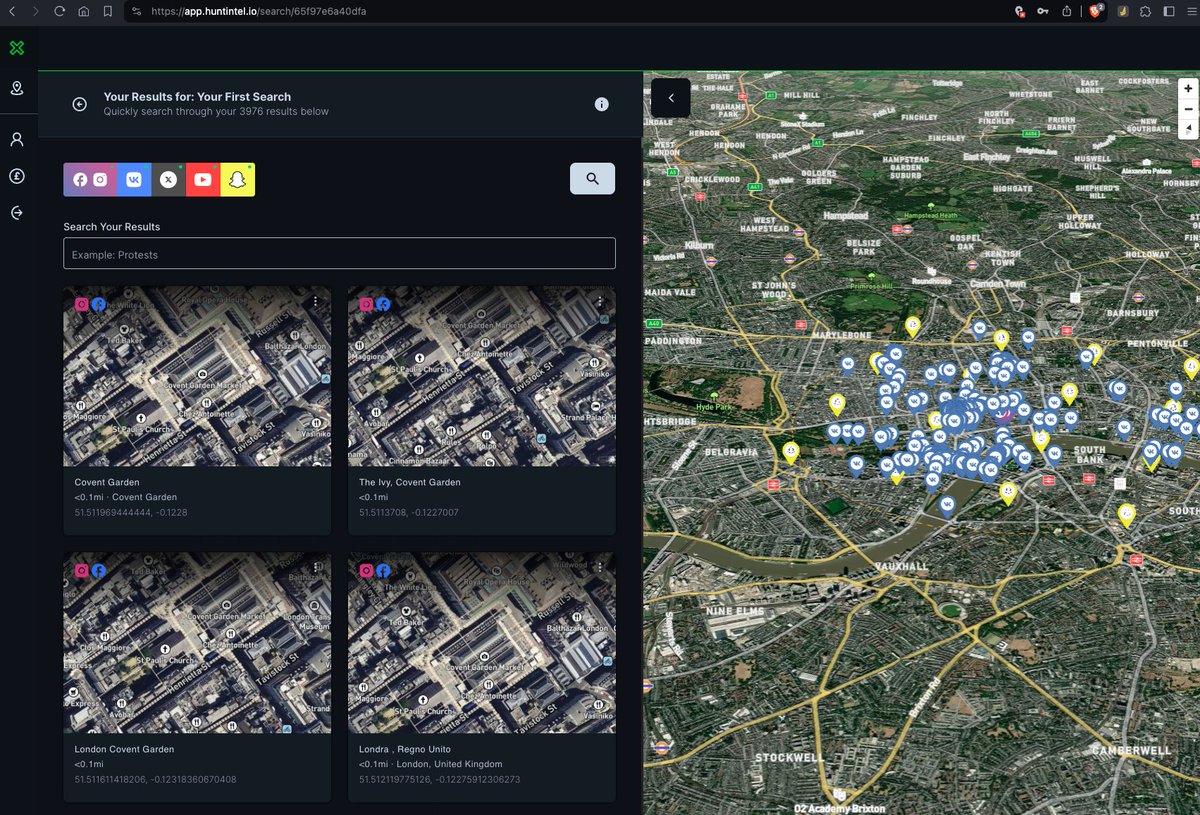
Task: Toggle the YouTube platform filter
Action: 203,179
